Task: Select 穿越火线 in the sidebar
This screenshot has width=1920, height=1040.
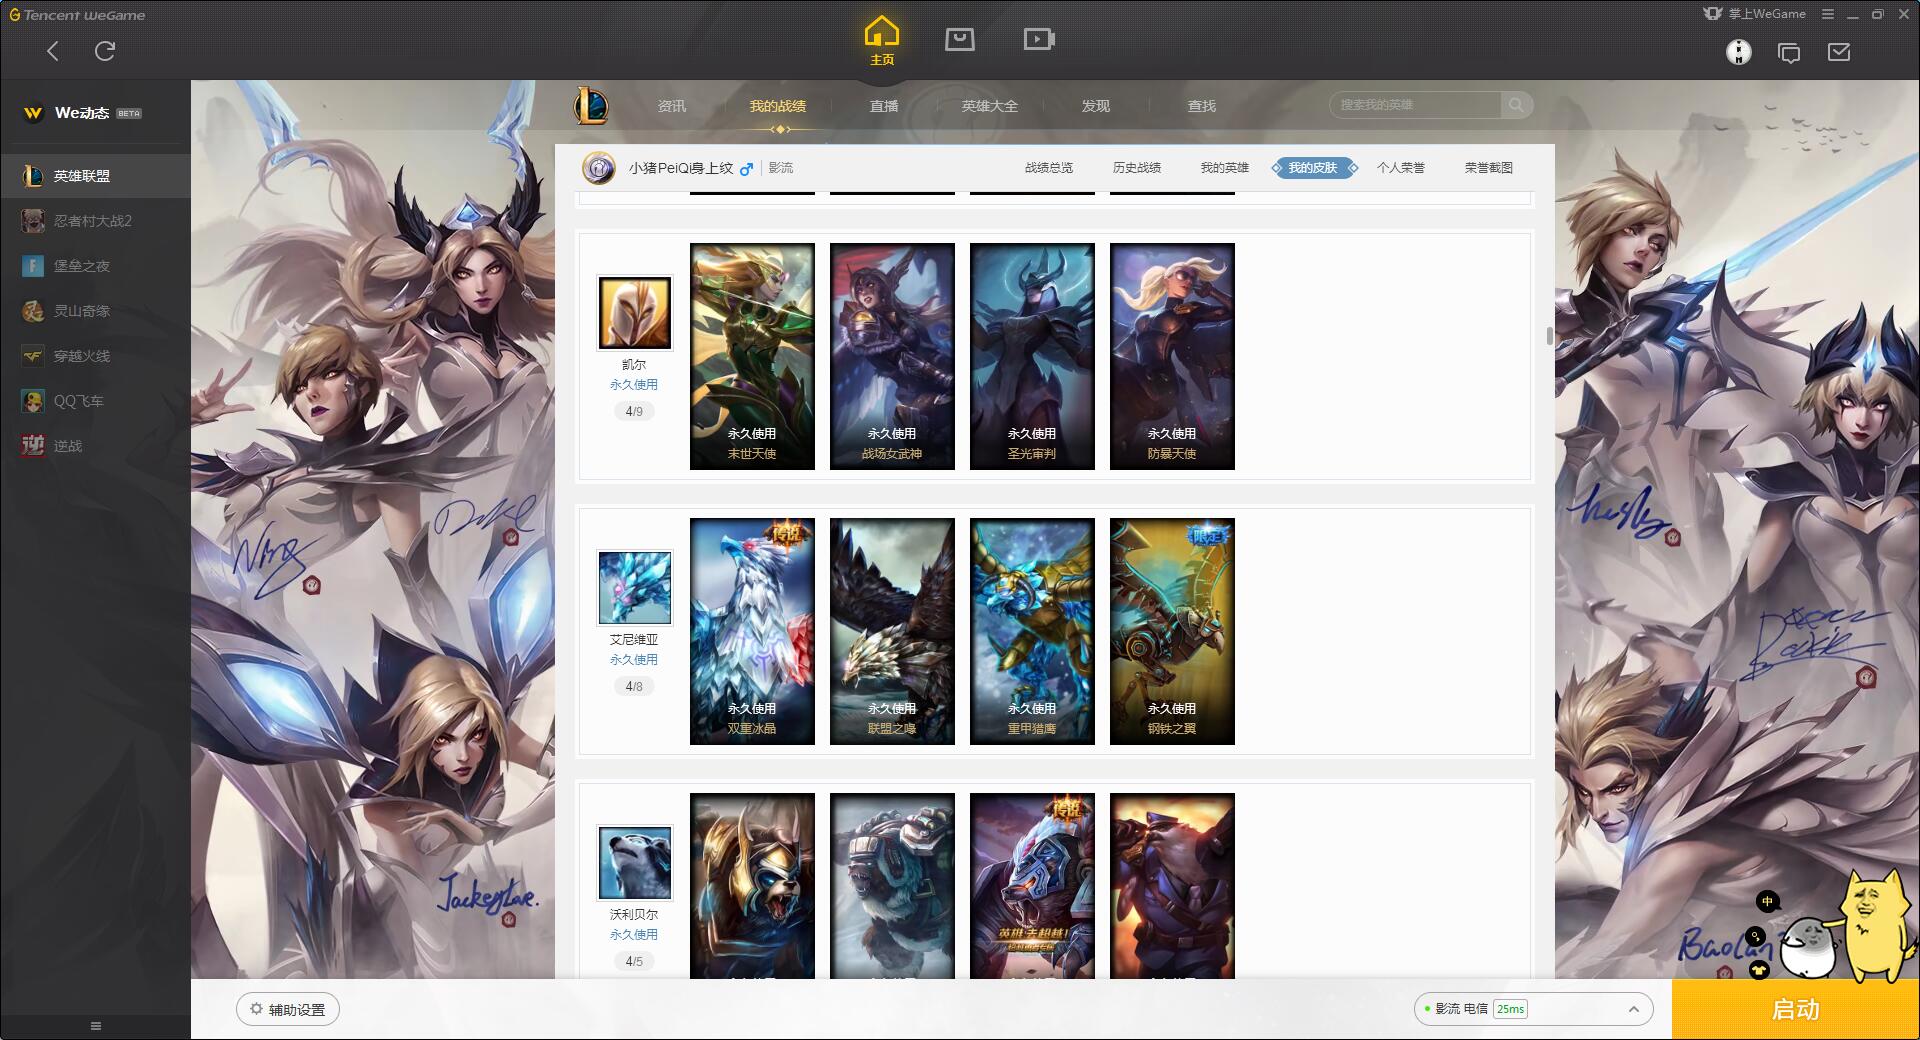Action: point(95,356)
